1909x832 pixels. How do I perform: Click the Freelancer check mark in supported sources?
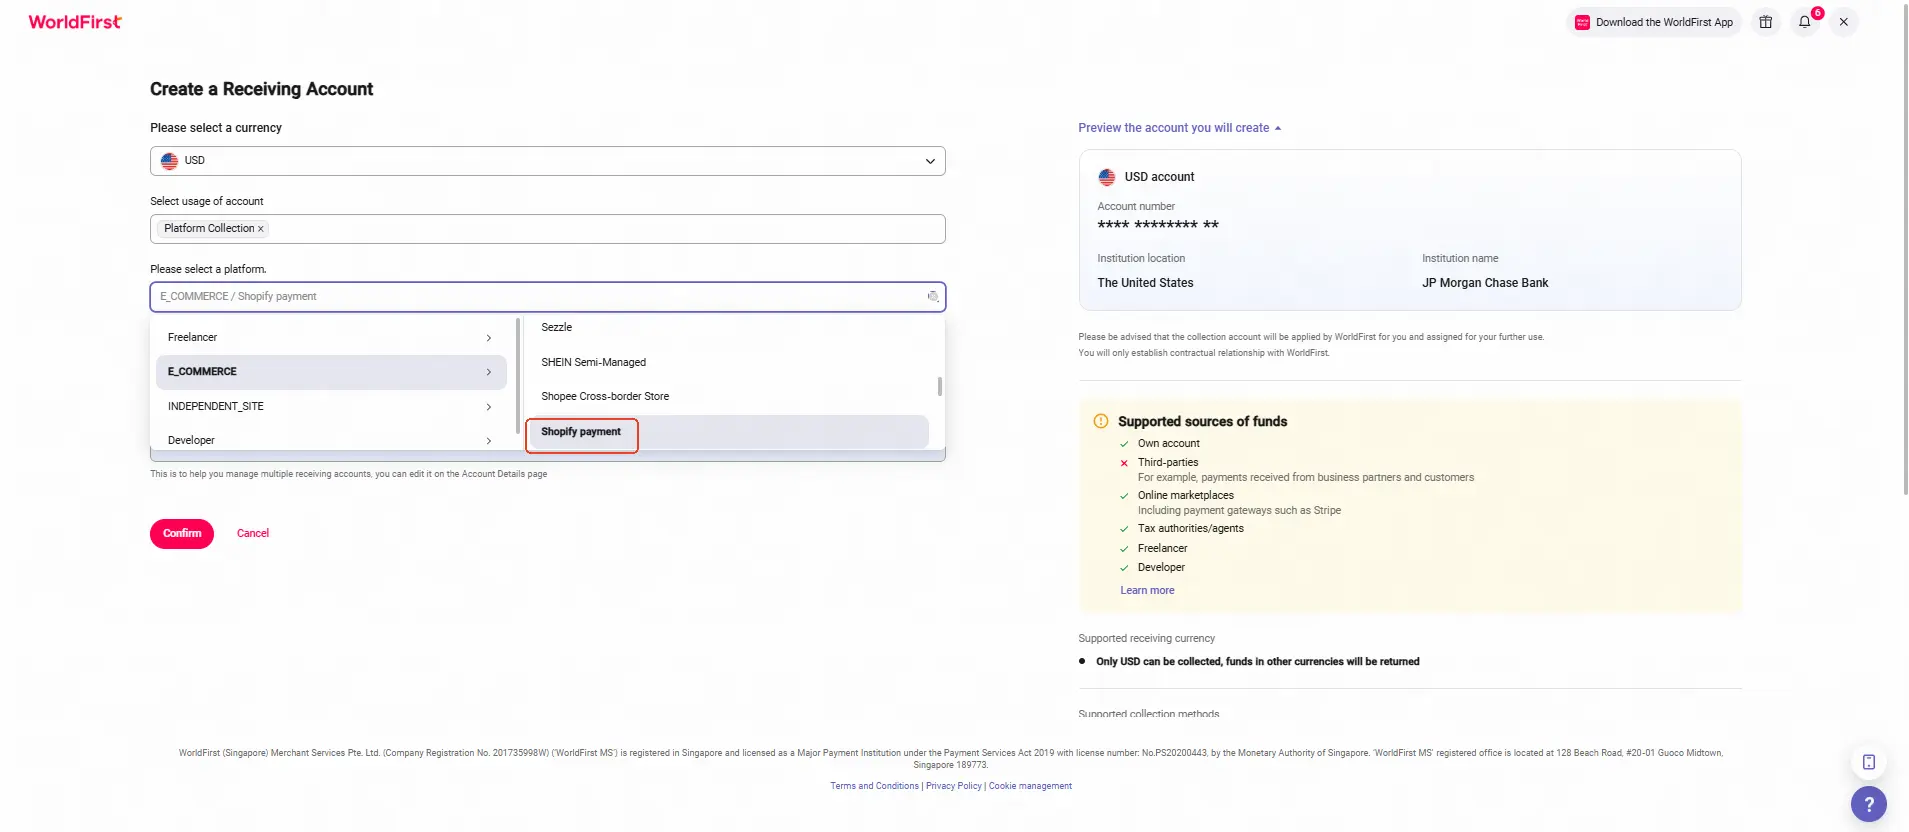coord(1124,549)
